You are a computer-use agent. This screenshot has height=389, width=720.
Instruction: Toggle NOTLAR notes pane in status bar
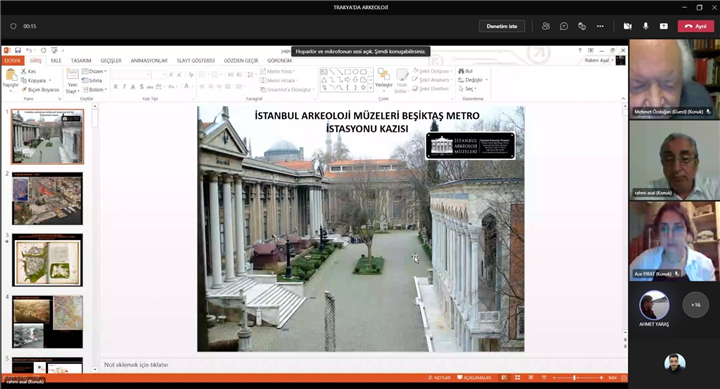[x=439, y=378]
